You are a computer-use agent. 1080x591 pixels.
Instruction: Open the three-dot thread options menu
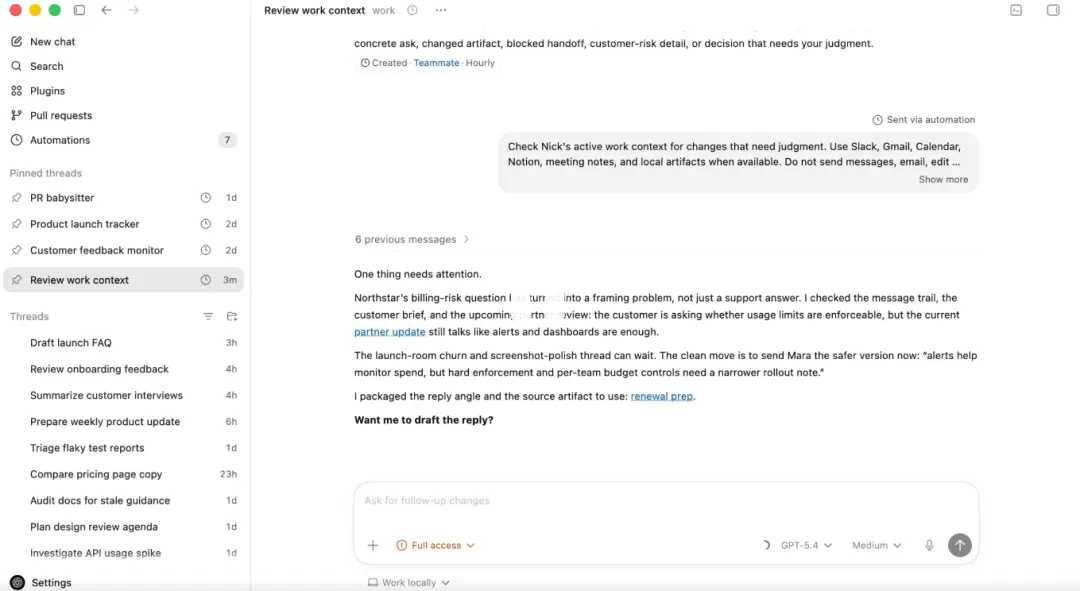[x=441, y=10]
